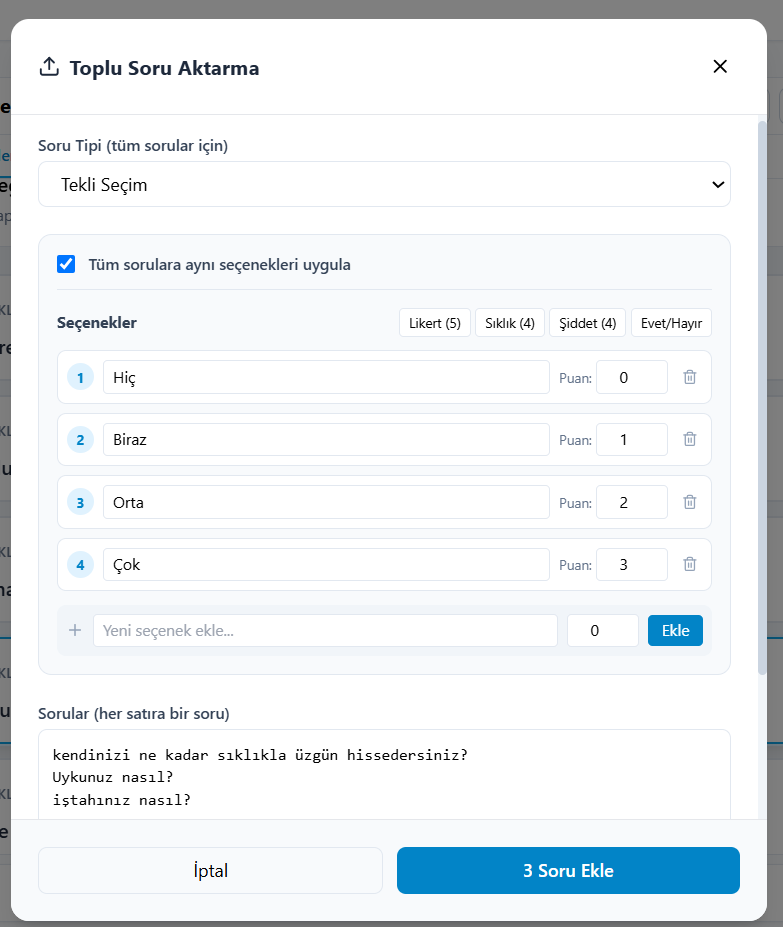Apply the Sıklık (4) preset
The height and width of the screenshot is (927, 783).
pyautogui.click(x=510, y=323)
